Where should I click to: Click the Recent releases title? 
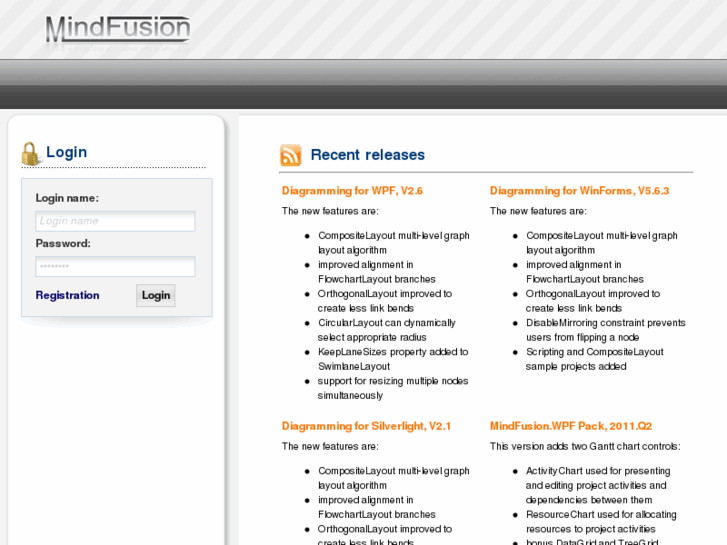[368, 155]
